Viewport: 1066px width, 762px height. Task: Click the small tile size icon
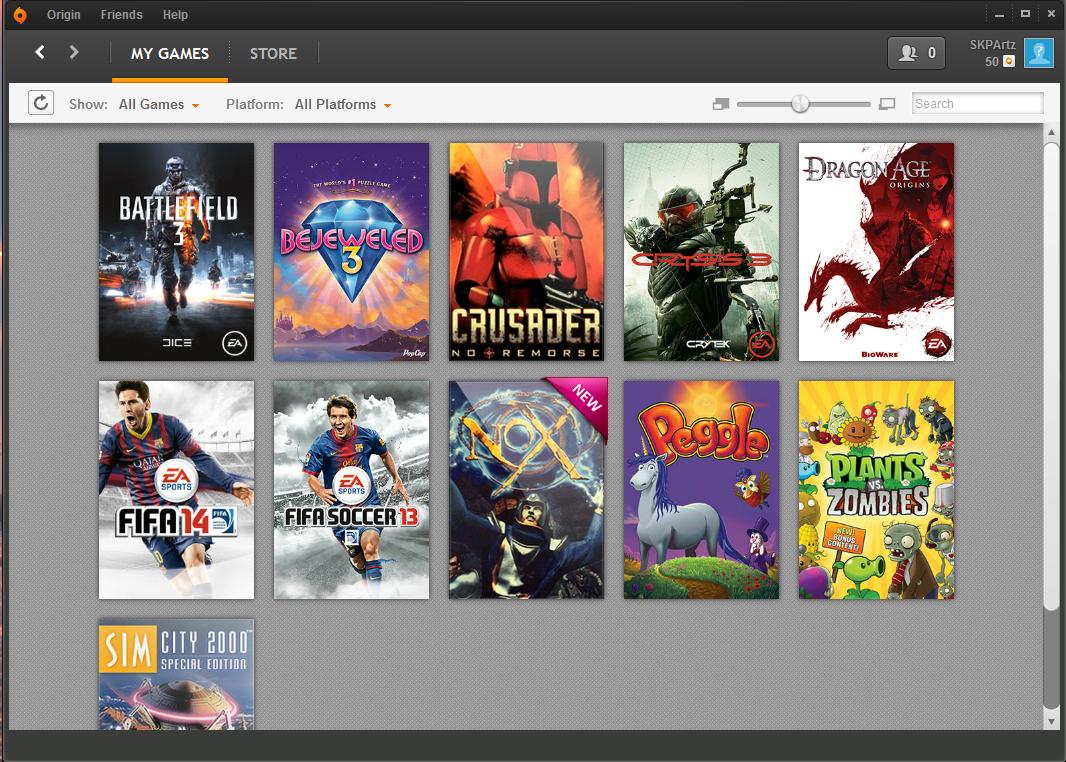[721, 104]
